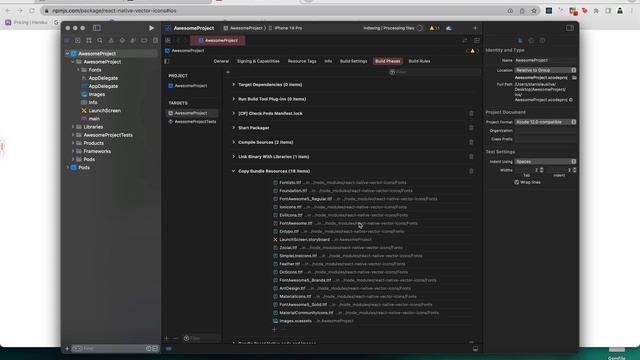Select the AwesomeProject editor tab
Screen dimensions: 640x360
(218, 40)
